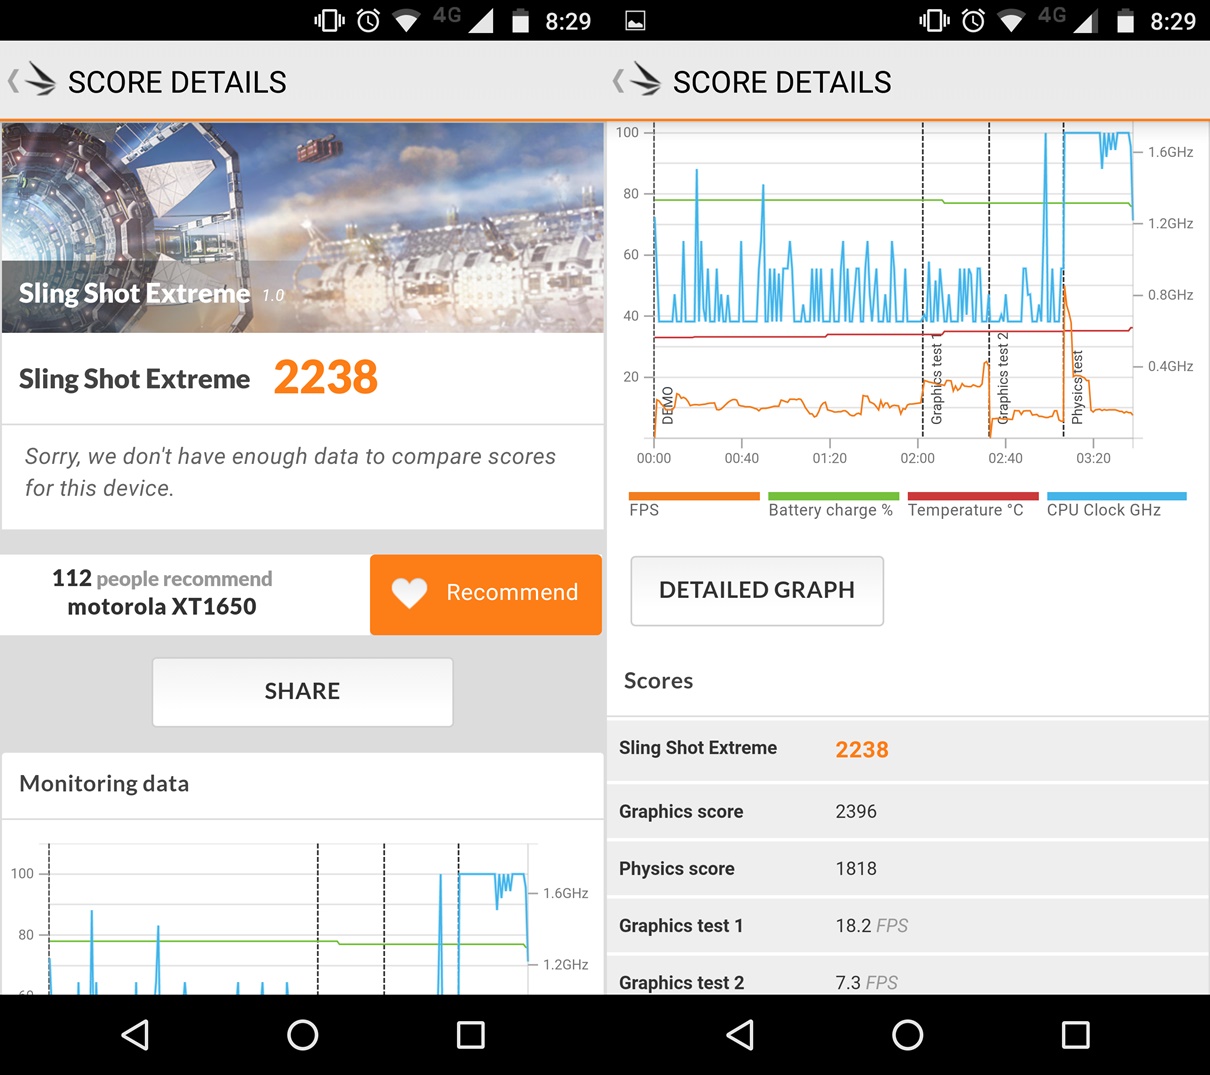Tap the green Battery charge legend swatch
The height and width of the screenshot is (1075, 1210).
point(833,496)
